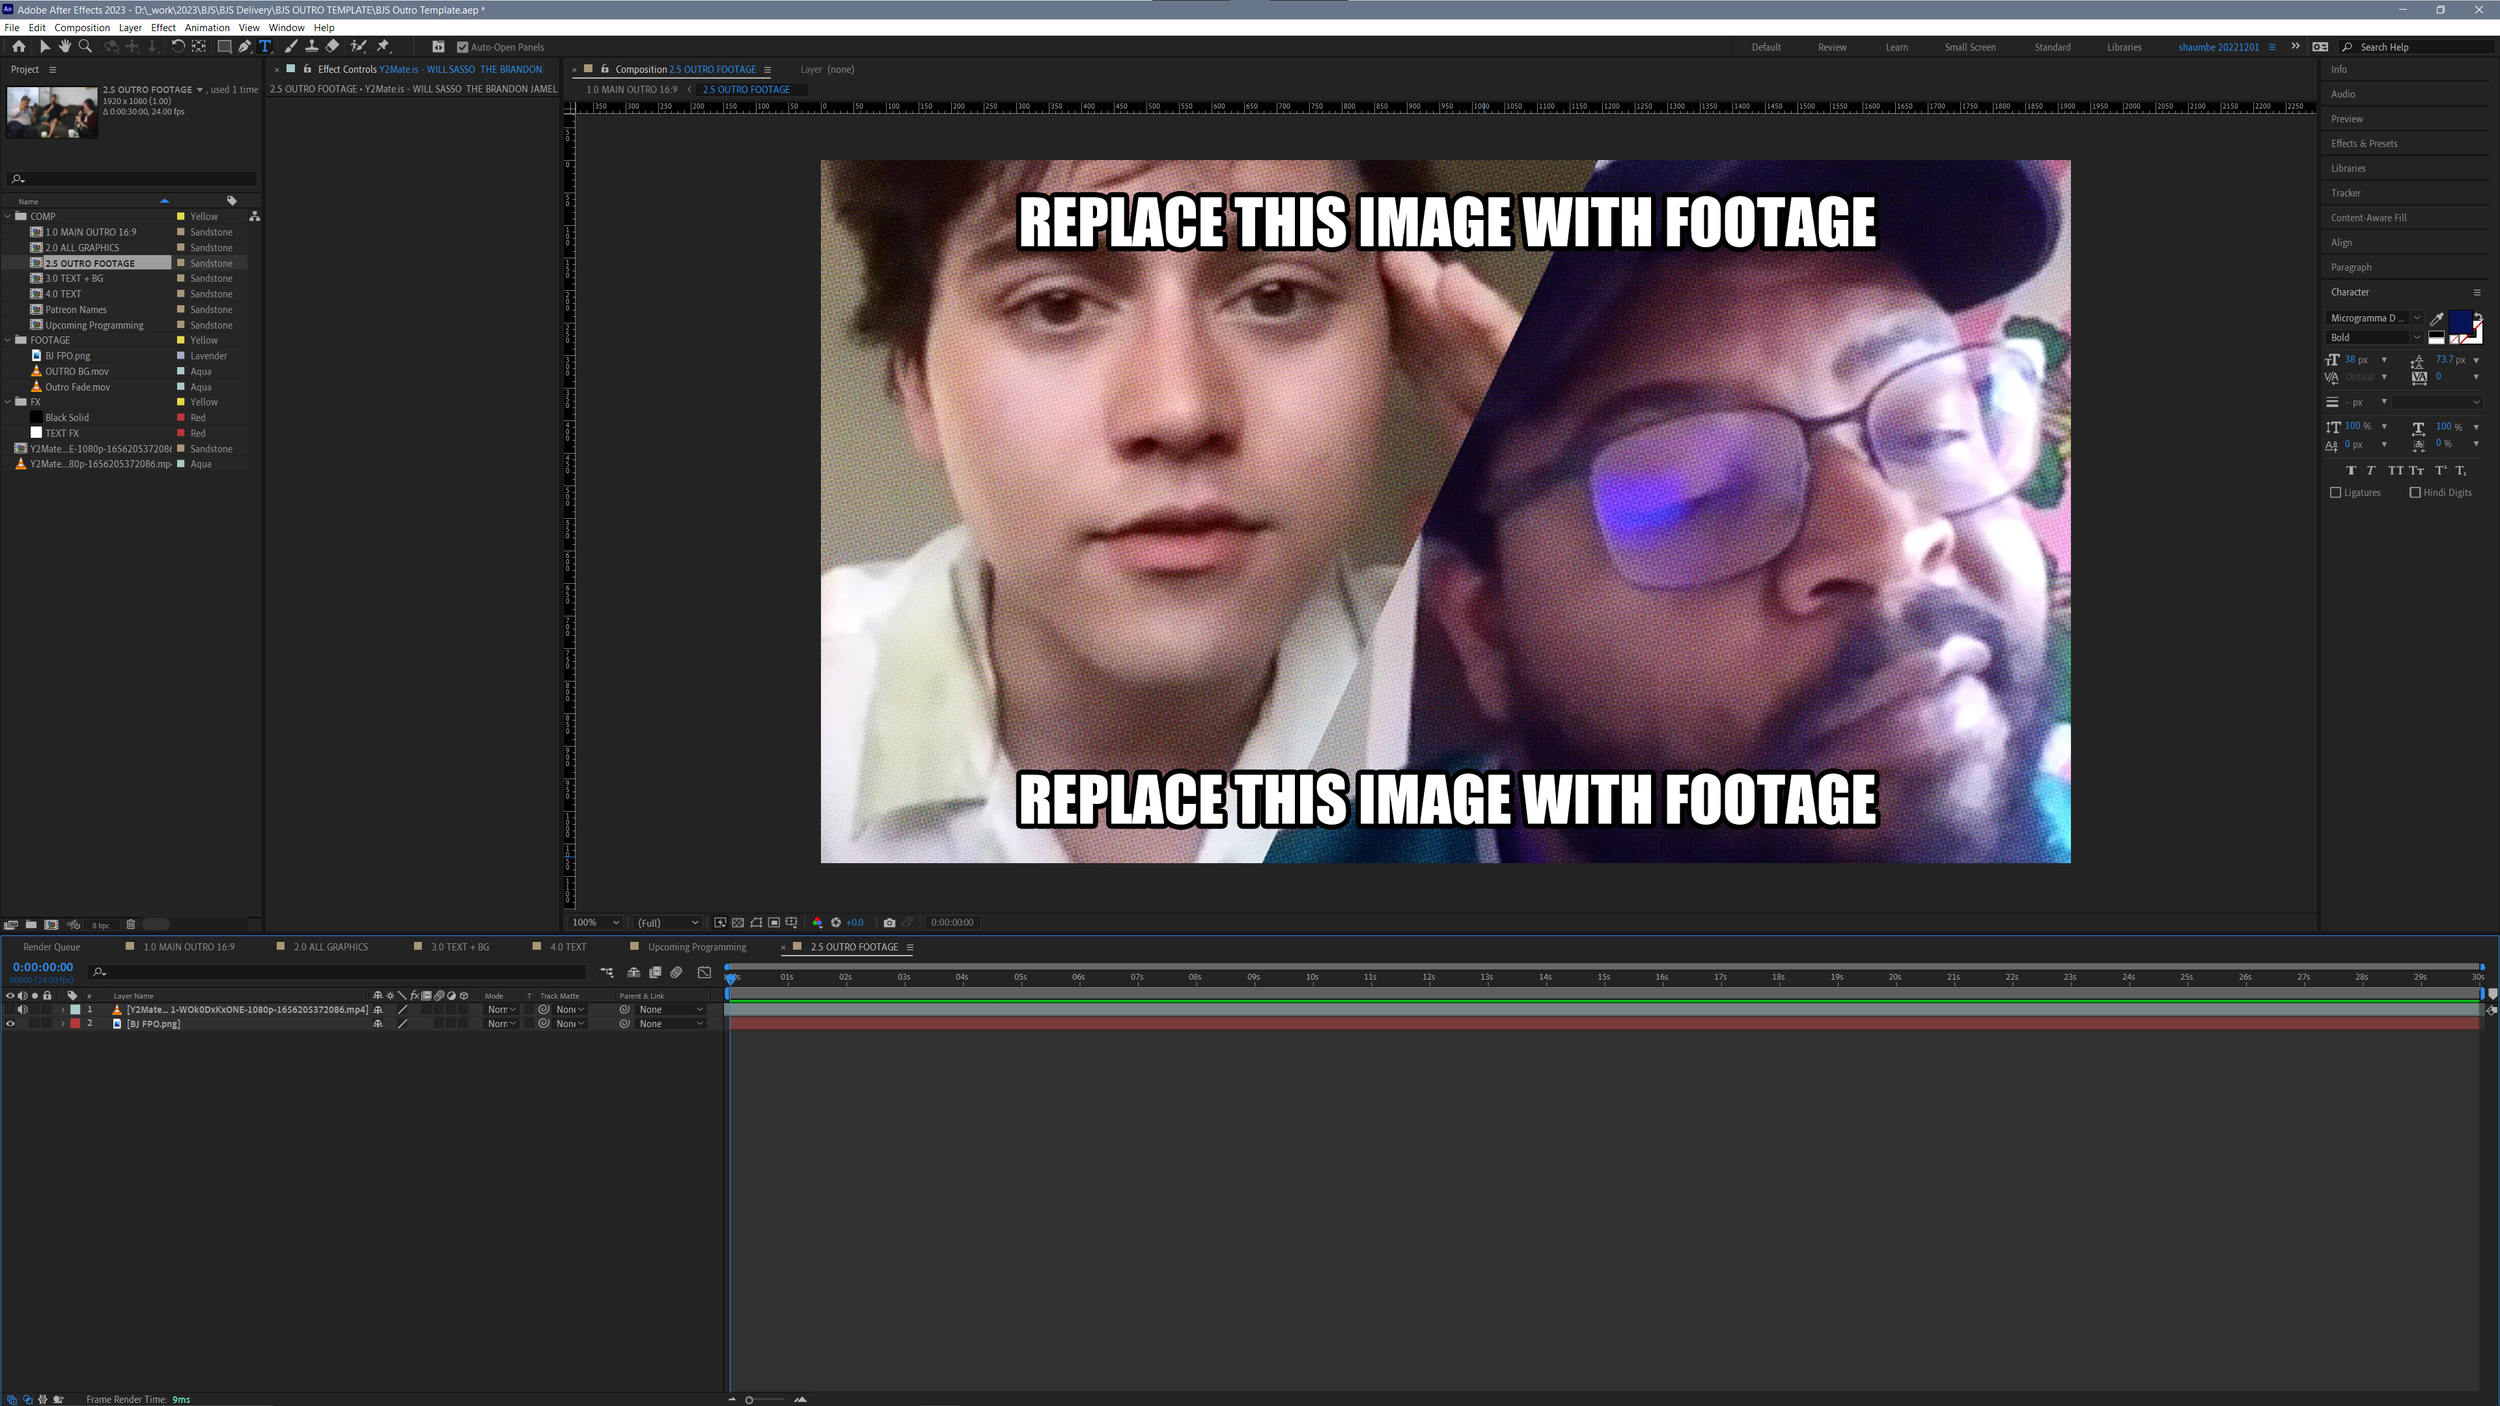Toggle the Transparency Grid in the composition viewer
This screenshot has height=1406, width=2500.
tap(738, 922)
